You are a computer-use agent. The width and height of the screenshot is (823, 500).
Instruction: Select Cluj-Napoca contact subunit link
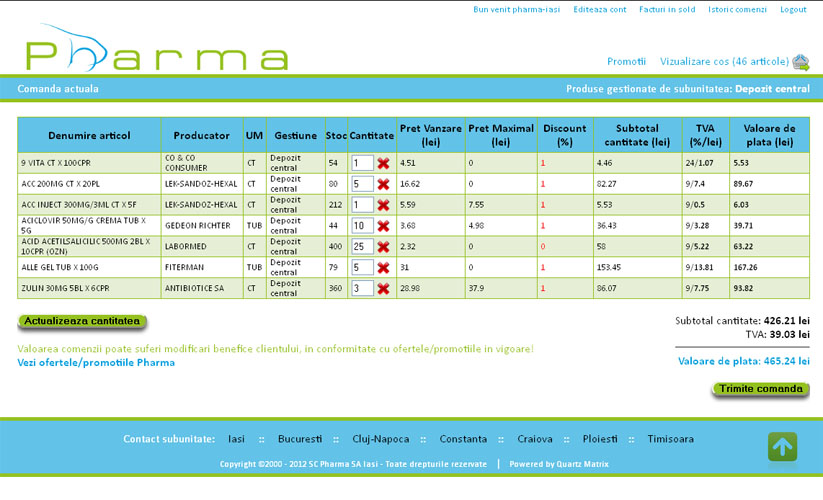click(x=387, y=439)
